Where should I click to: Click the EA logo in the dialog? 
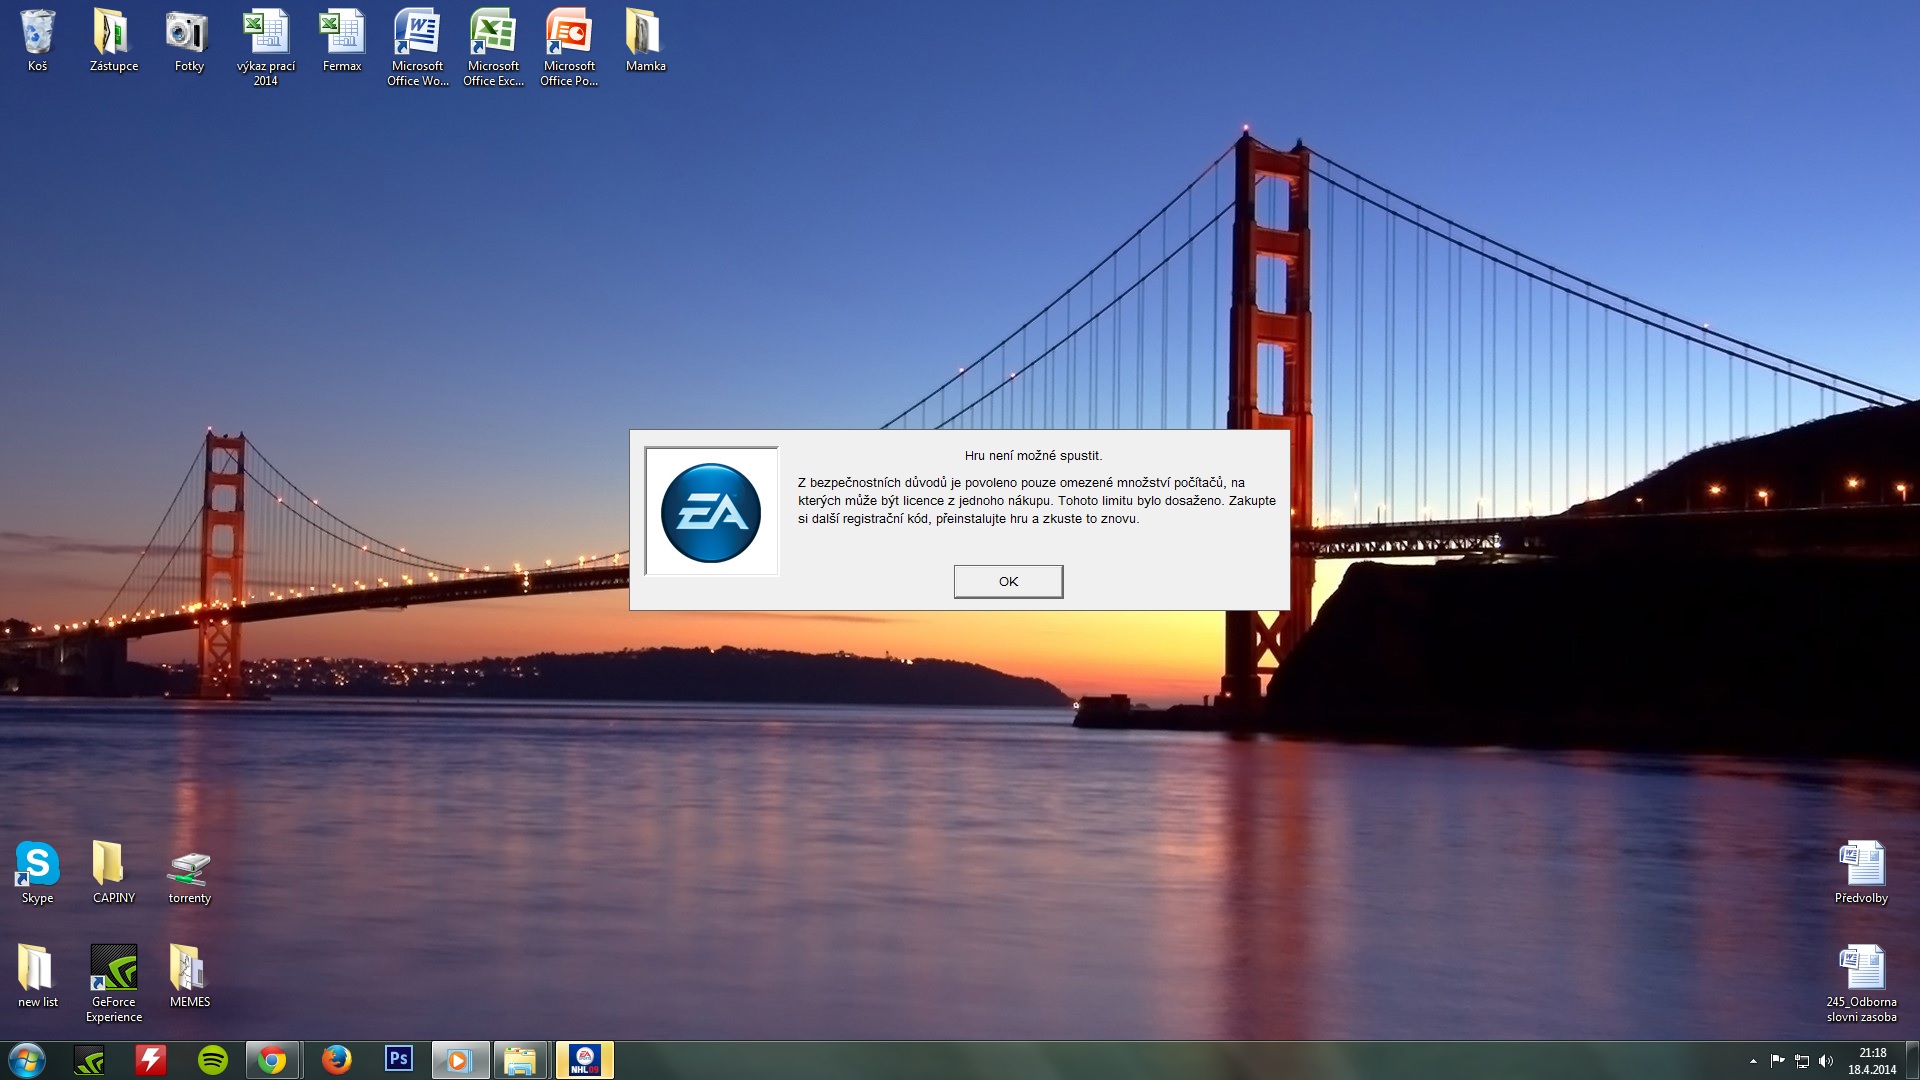coord(711,512)
